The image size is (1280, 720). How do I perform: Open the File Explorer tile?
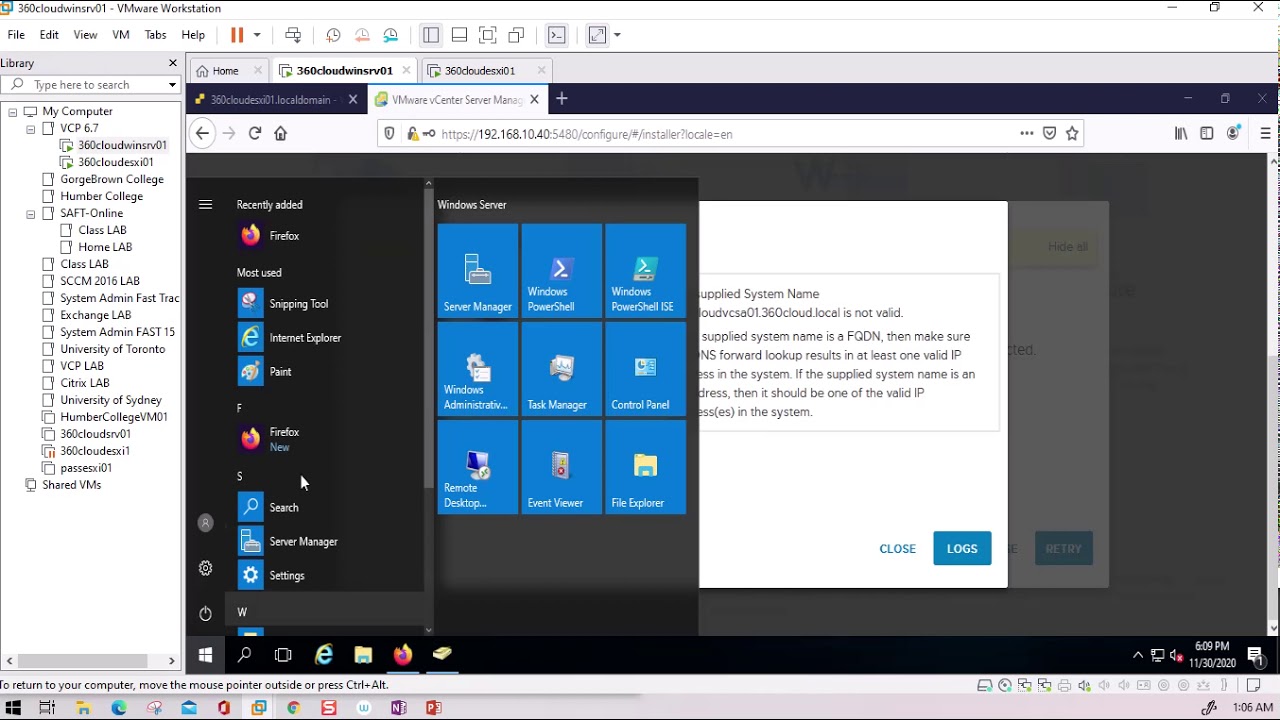coord(646,467)
